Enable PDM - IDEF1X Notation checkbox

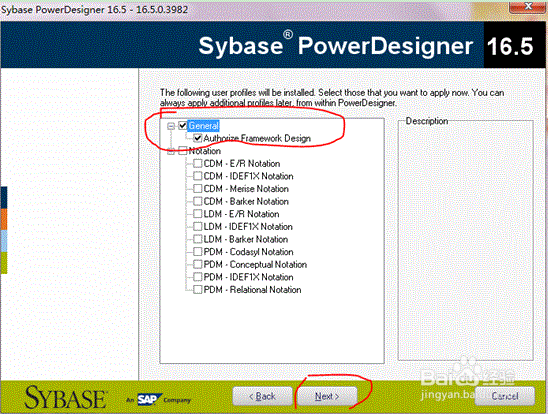(198, 277)
